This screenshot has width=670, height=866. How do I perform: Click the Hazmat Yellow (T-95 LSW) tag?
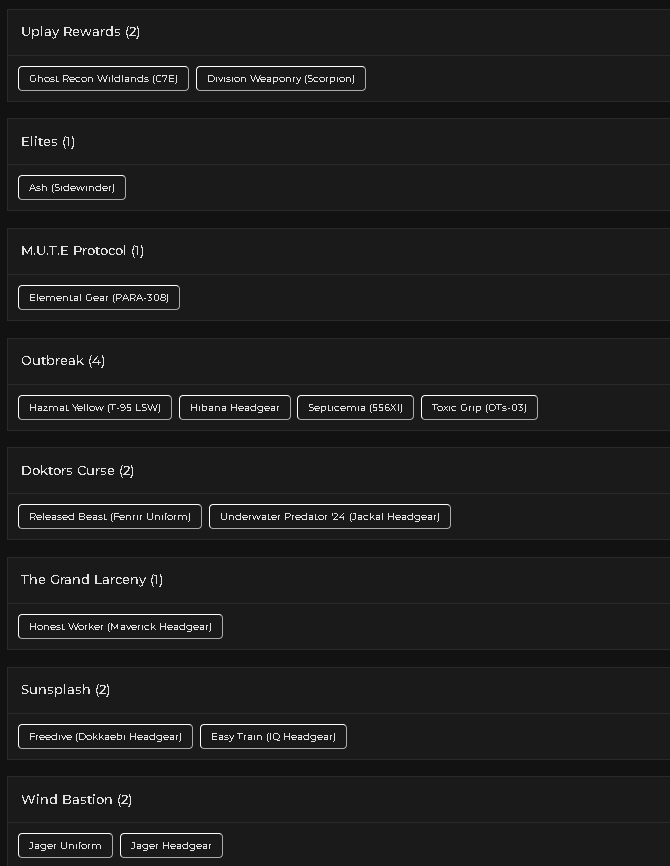pyautogui.click(x=95, y=408)
